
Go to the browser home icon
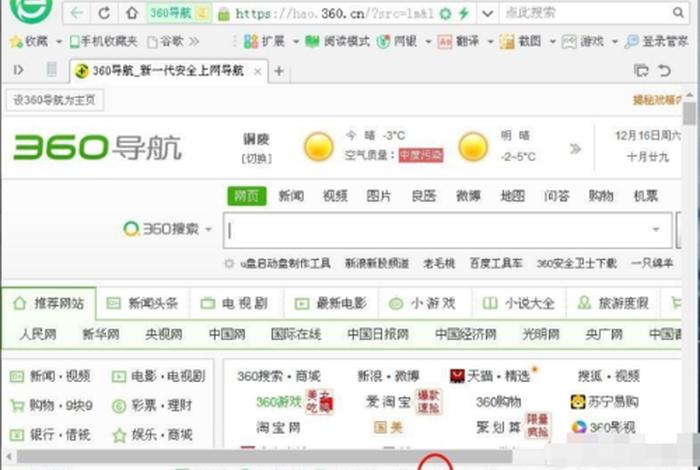point(132,13)
